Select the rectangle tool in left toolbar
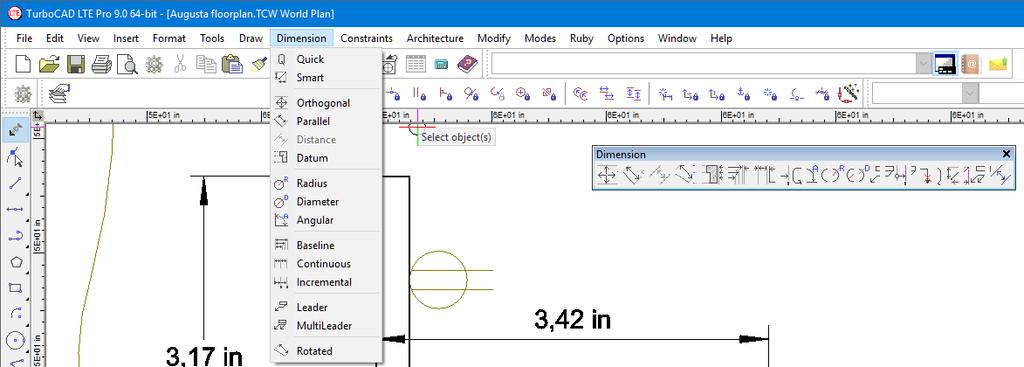1024x367 pixels. (16, 288)
